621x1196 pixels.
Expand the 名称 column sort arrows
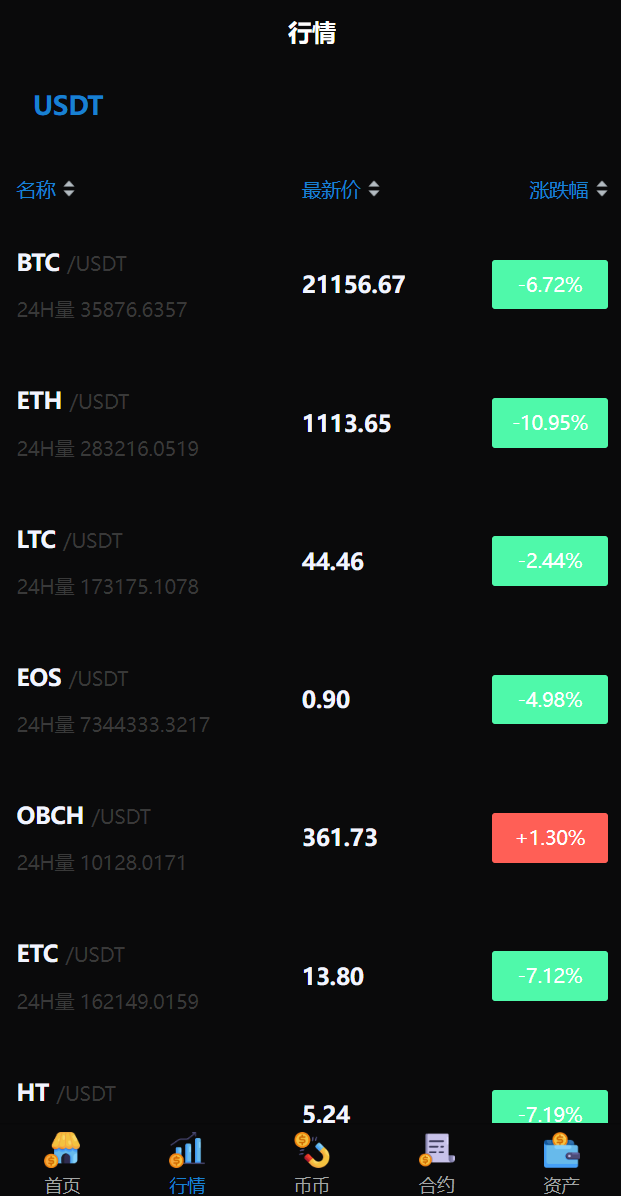[x=68, y=188]
